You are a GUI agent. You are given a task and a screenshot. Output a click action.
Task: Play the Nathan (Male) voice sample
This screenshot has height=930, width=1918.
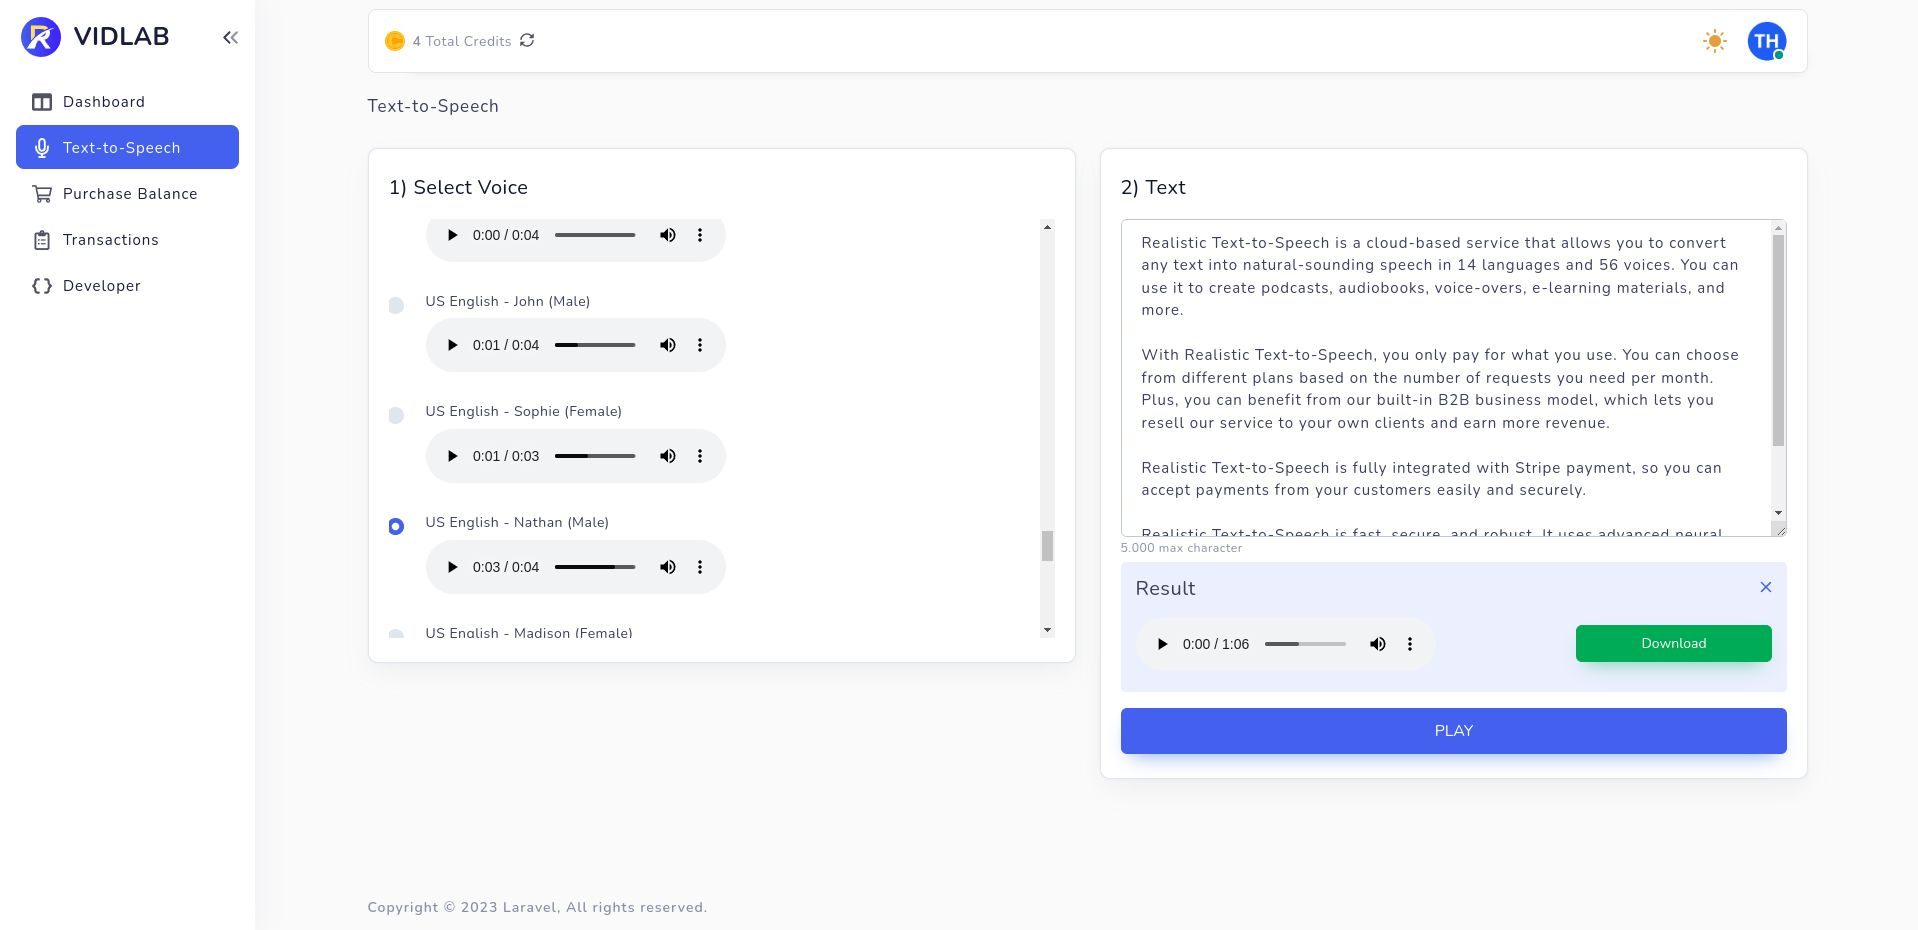452,567
